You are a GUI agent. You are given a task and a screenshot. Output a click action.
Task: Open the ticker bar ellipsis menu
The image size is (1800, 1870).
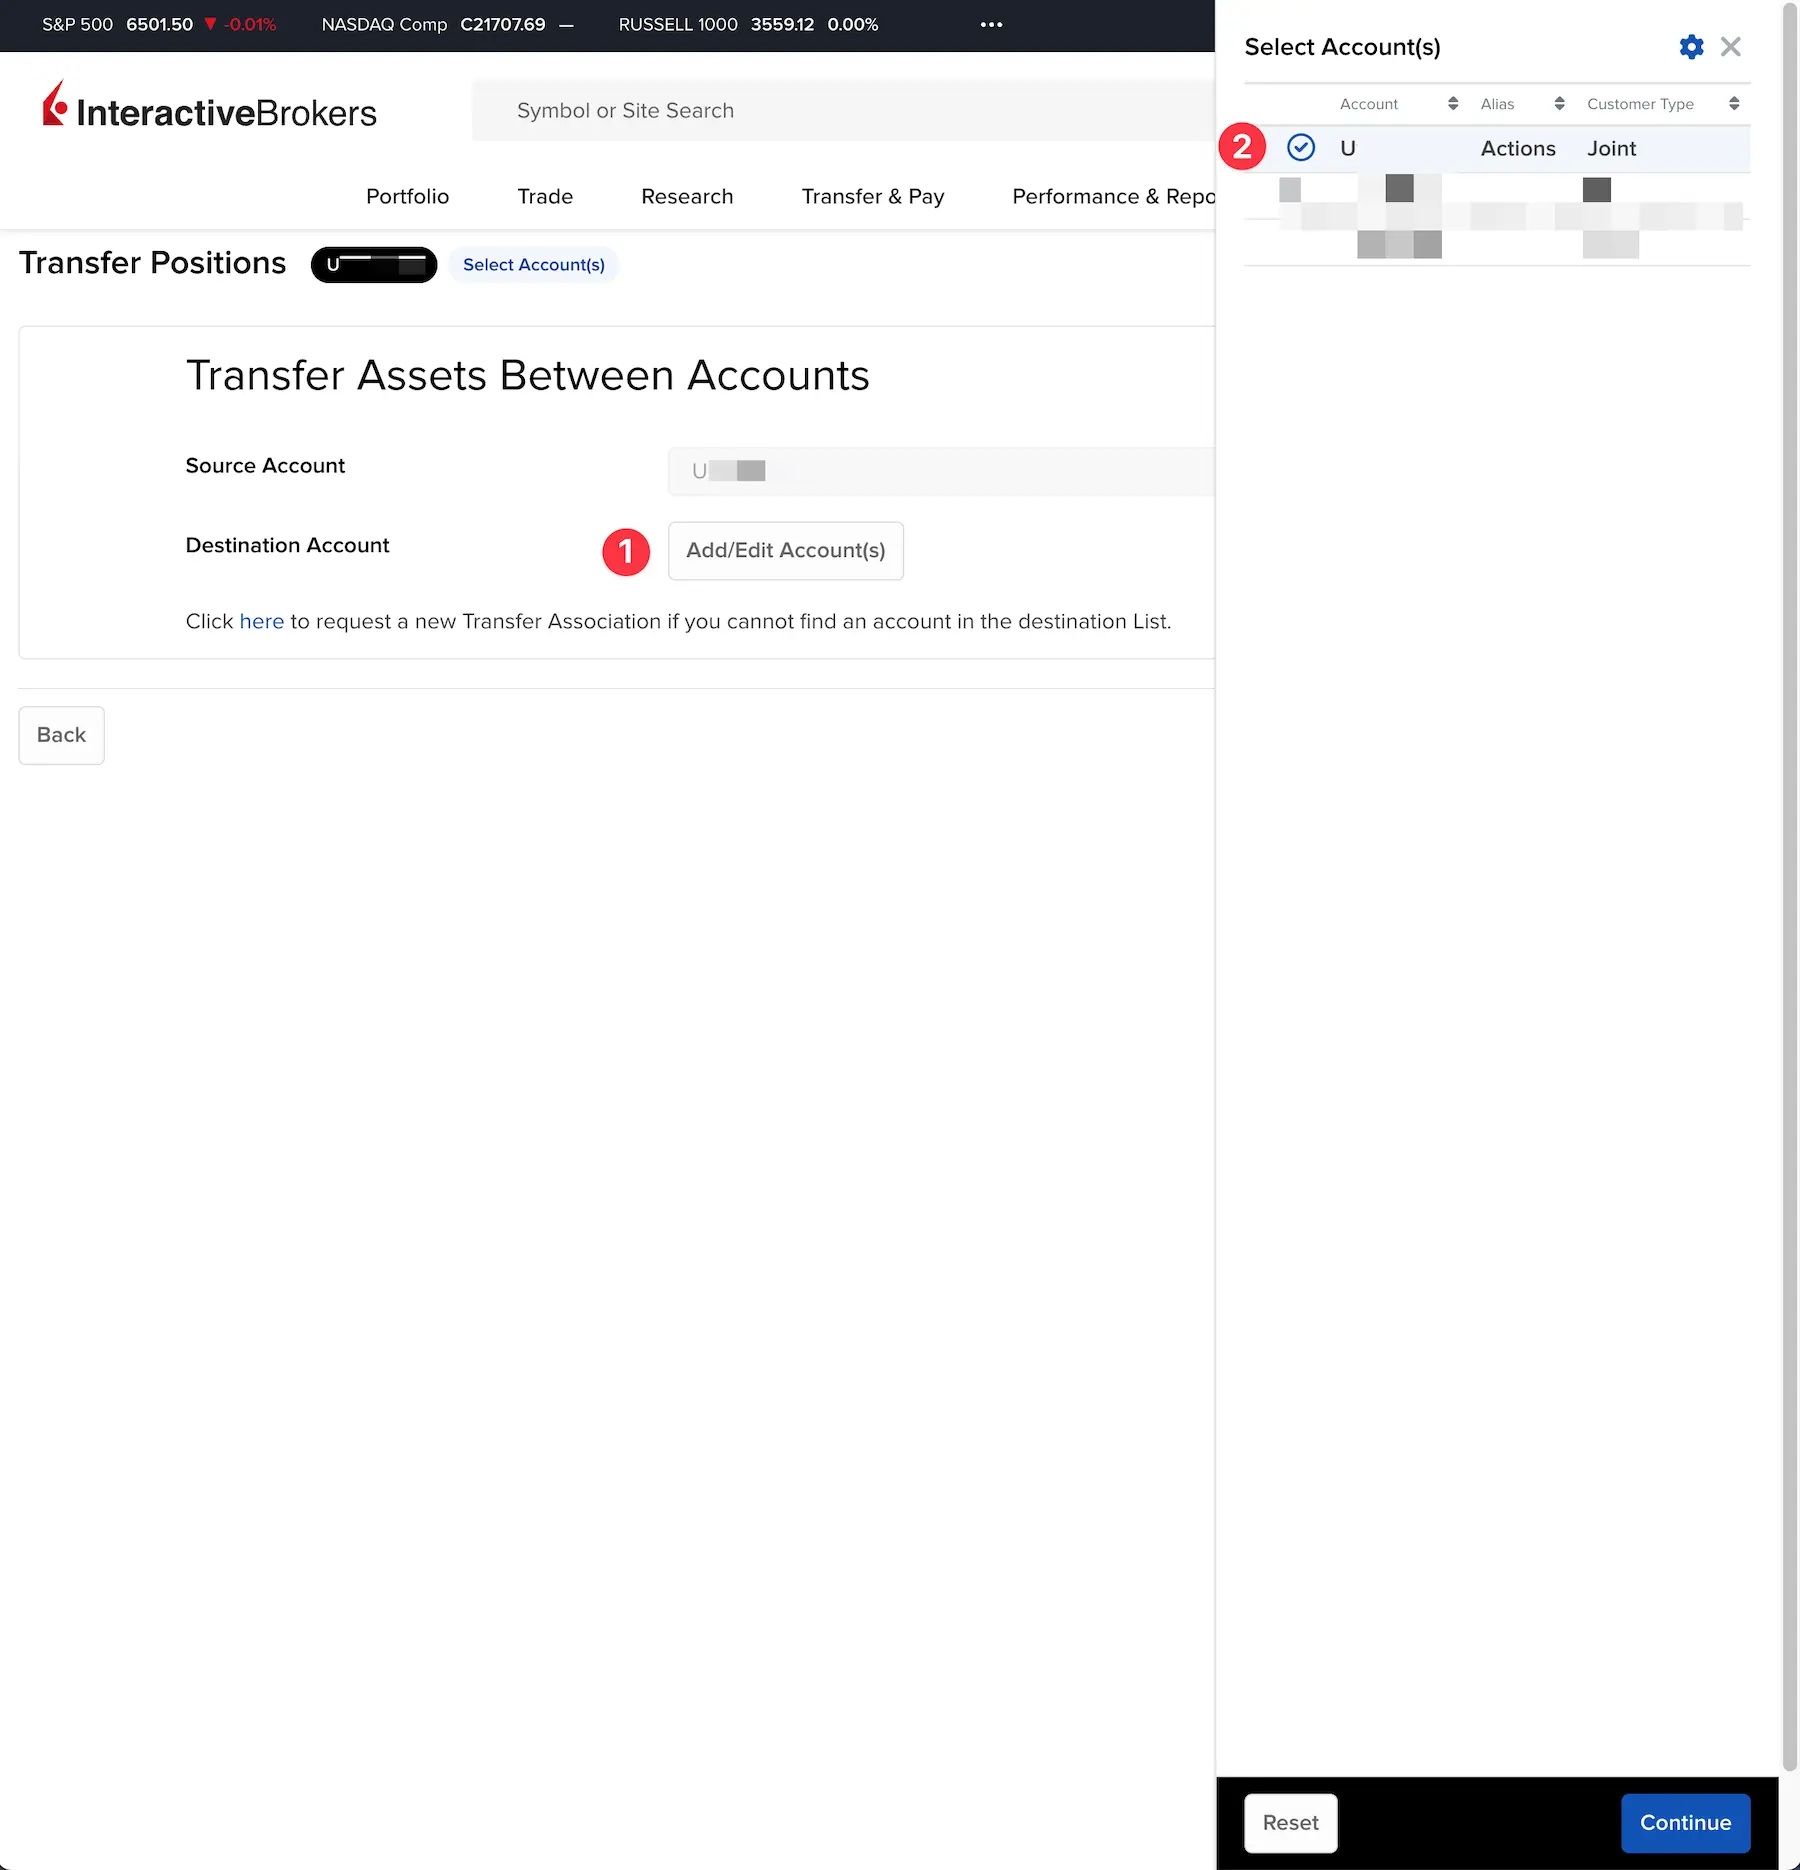click(991, 25)
